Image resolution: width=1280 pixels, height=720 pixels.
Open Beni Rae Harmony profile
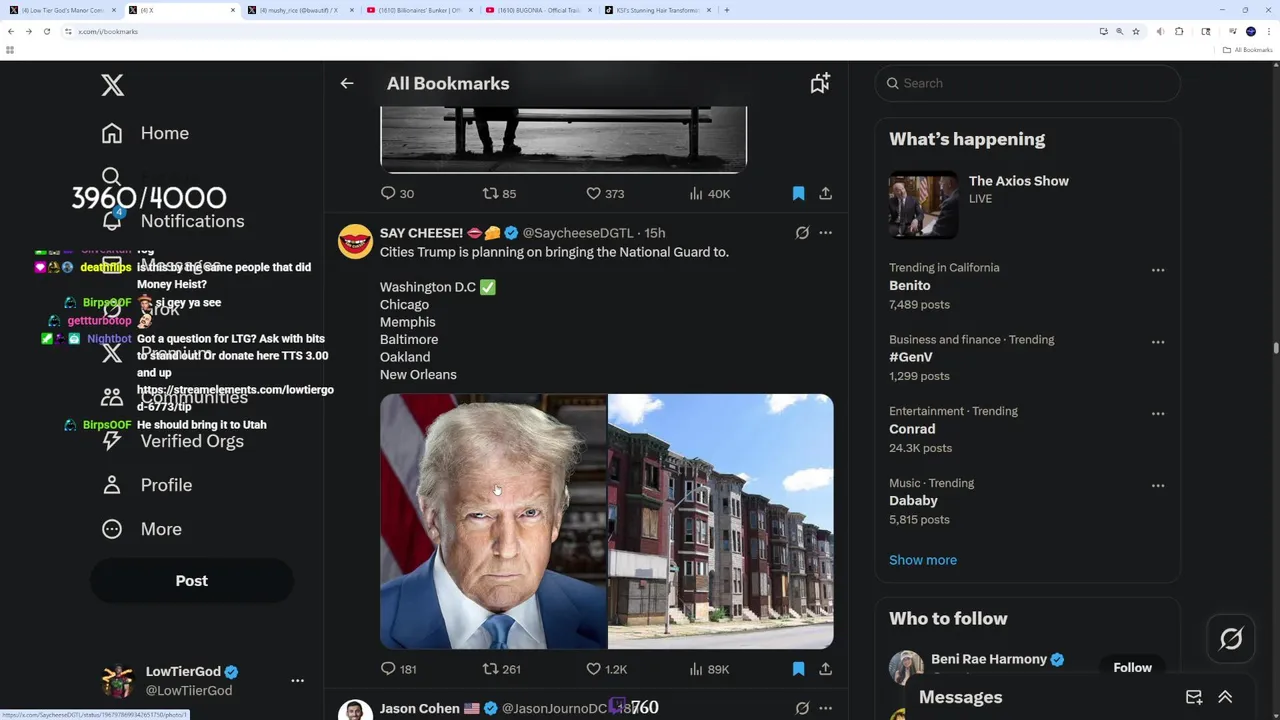989,659
